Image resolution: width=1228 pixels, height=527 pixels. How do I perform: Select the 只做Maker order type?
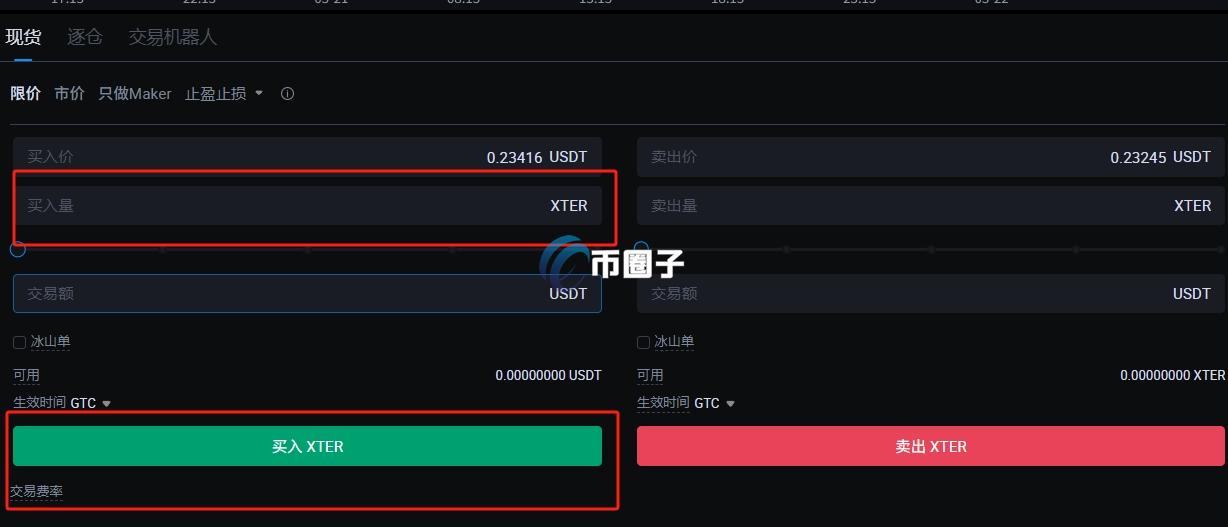pos(135,93)
